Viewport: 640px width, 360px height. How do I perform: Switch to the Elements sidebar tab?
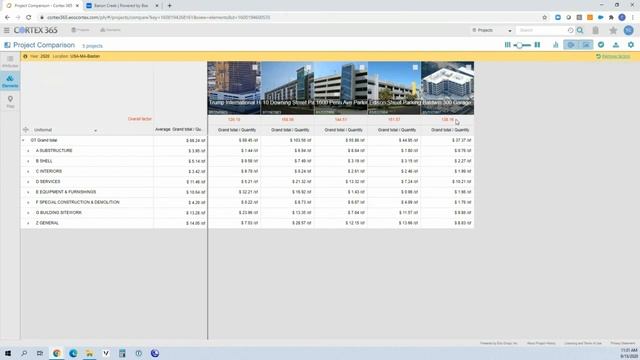(x=10, y=81)
